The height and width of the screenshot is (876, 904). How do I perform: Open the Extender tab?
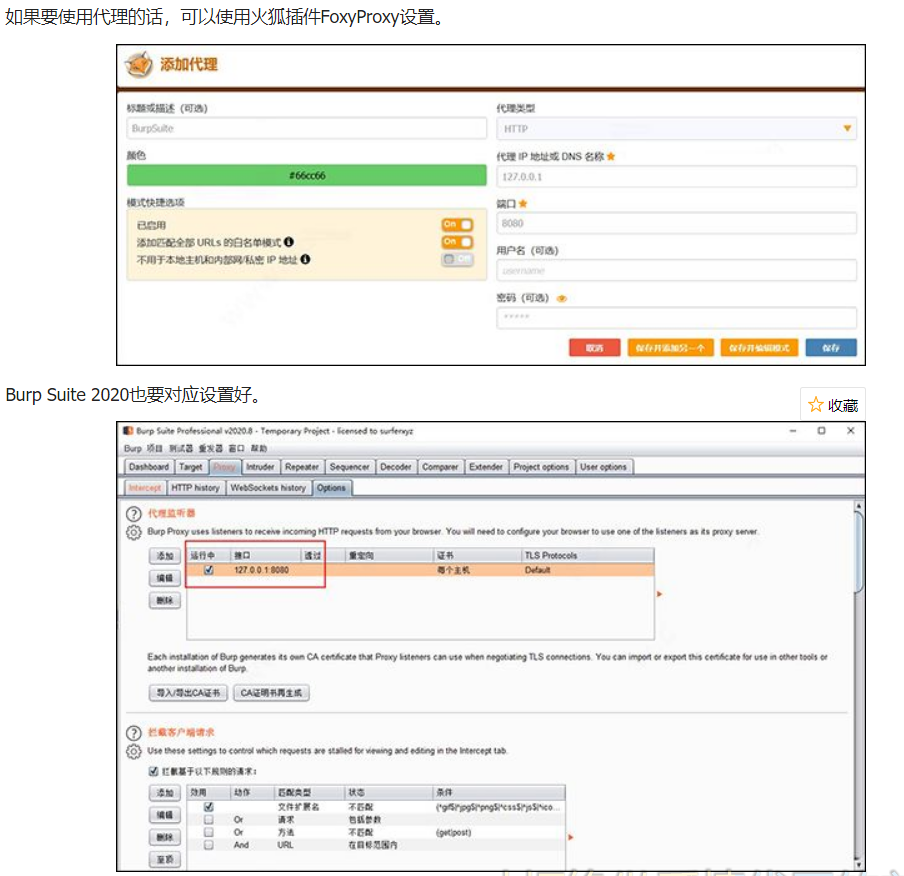click(486, 467)
